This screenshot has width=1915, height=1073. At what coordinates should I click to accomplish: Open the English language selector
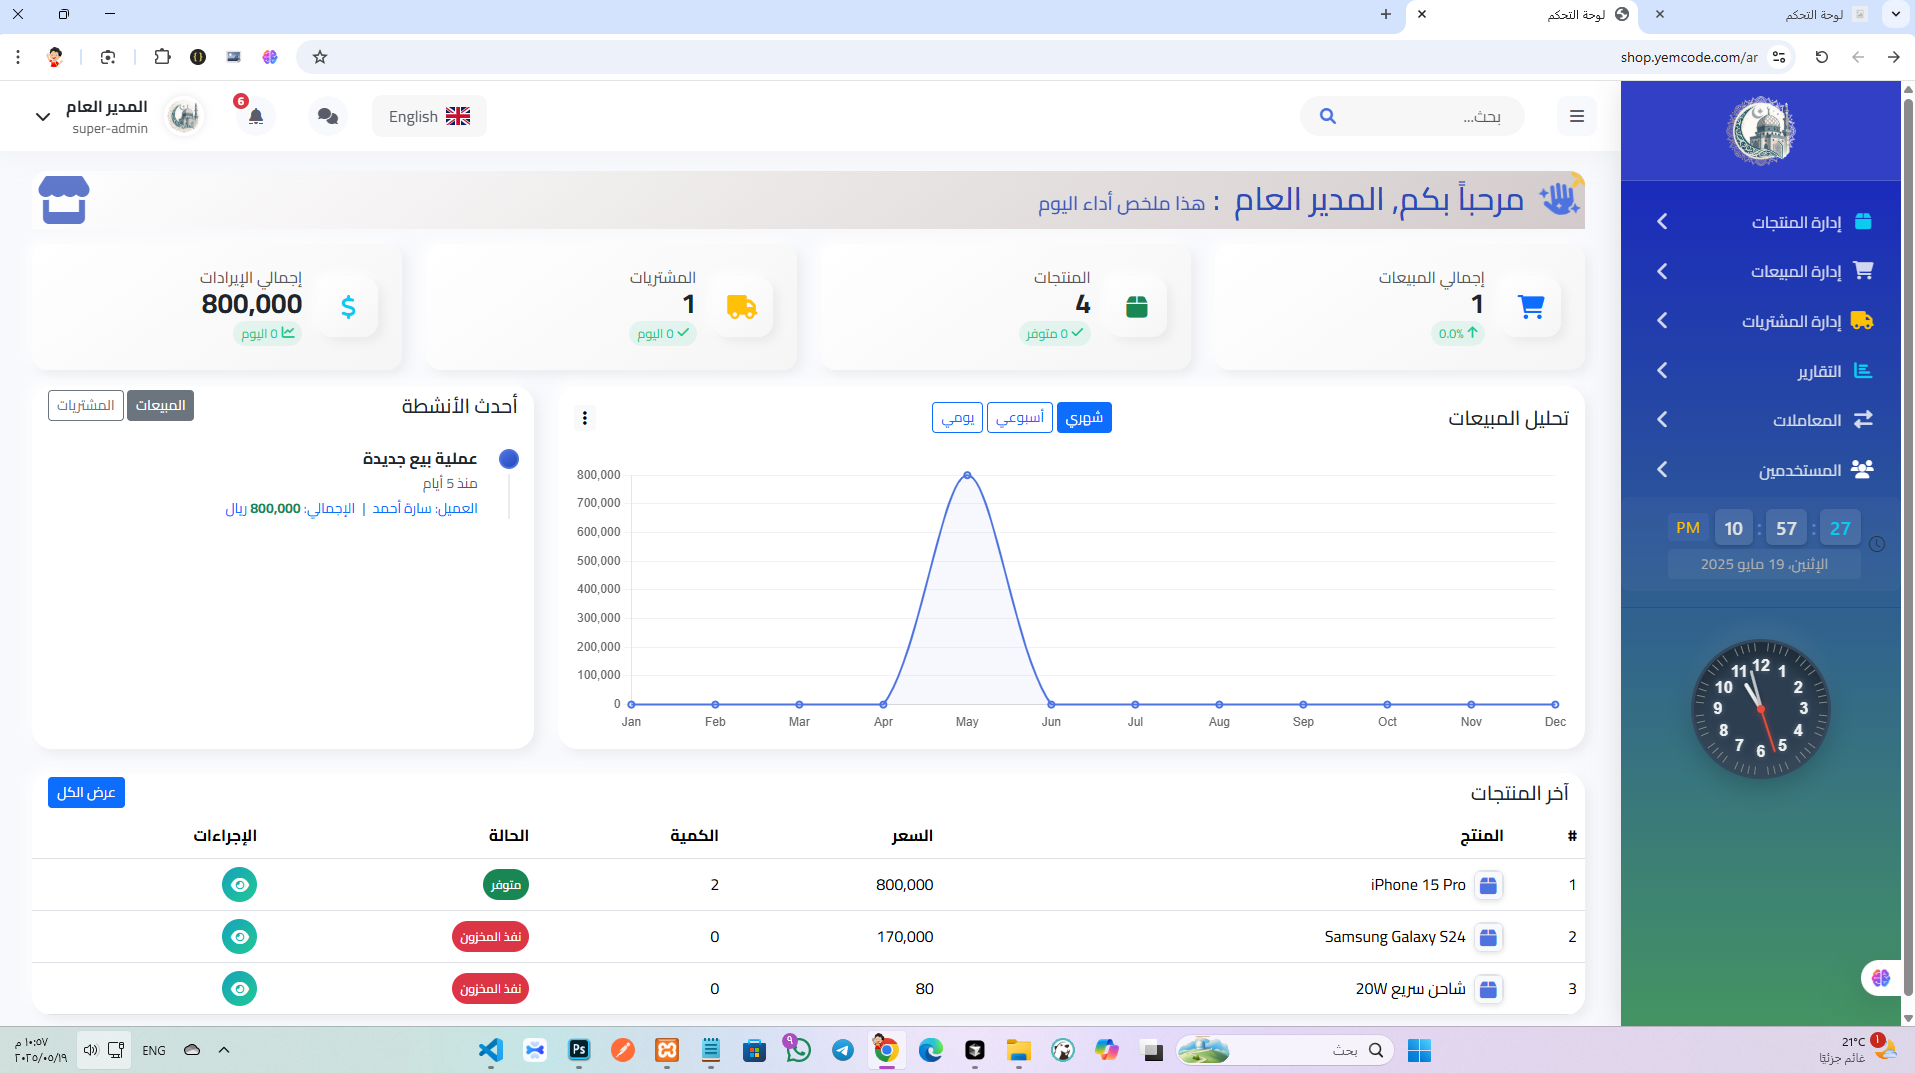(428, 115)
